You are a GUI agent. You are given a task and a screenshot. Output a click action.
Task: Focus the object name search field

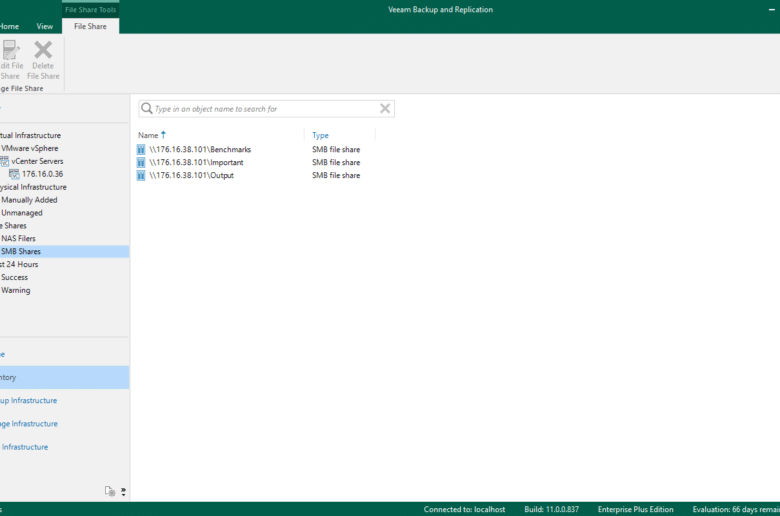(267, 108)
